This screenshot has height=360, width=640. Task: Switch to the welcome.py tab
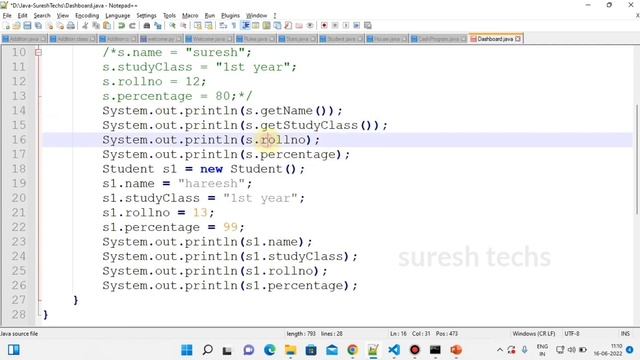click(x=161, y=39)
